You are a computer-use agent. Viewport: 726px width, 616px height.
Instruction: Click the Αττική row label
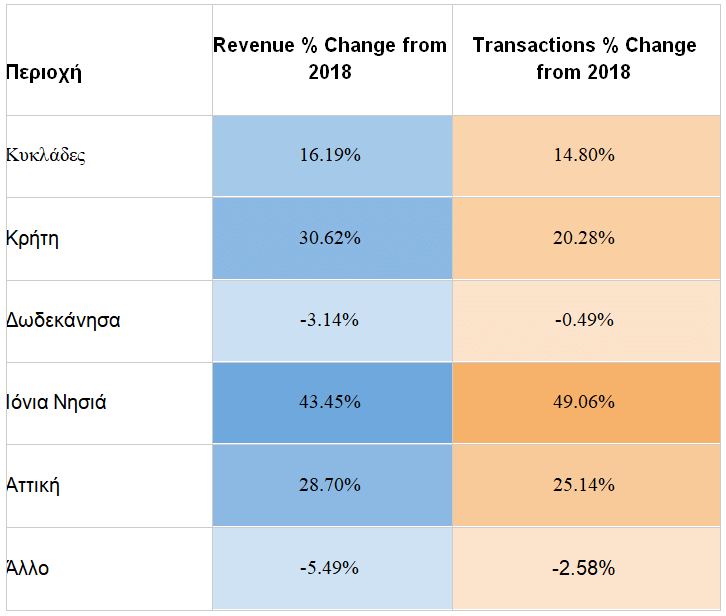tap(33, 485)
